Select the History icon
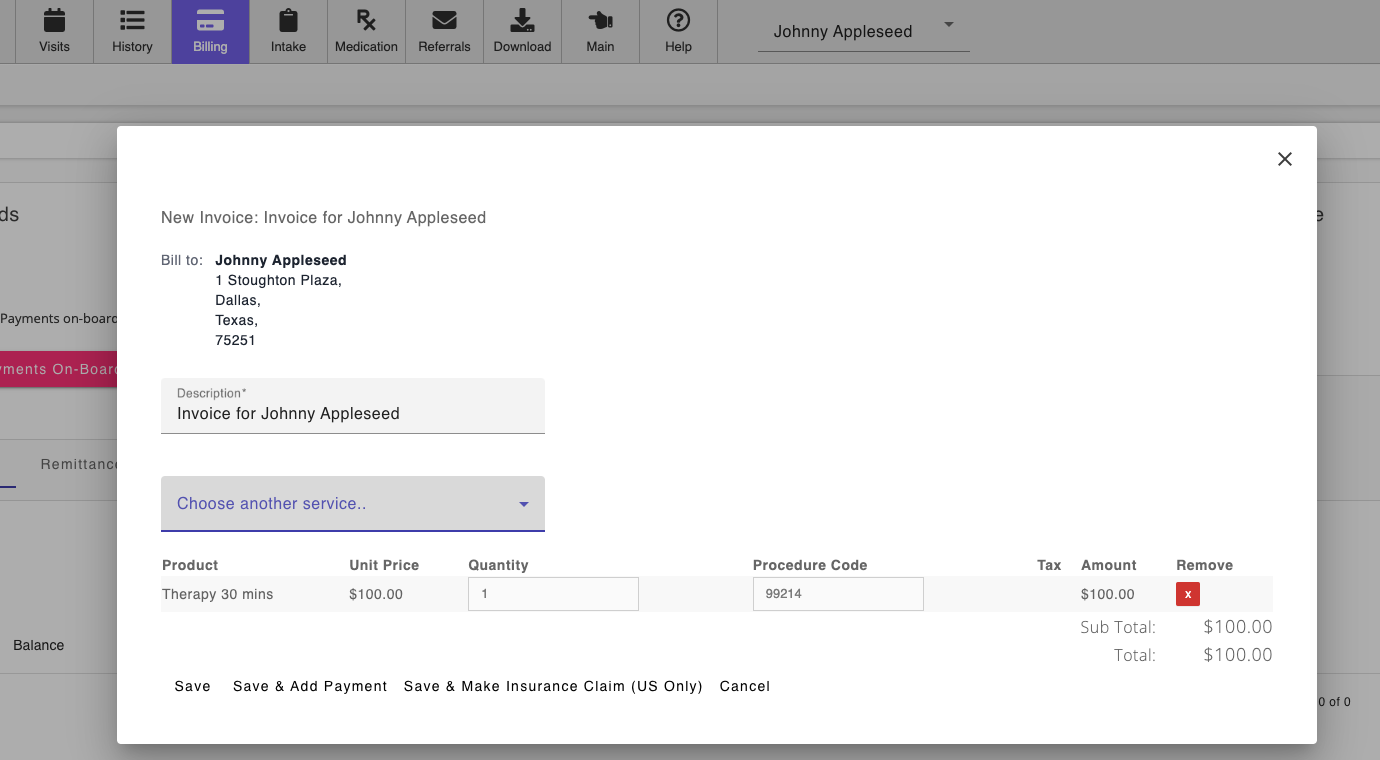The width and height of the screenshot is (1380, 760). click(x=132, y=30)
